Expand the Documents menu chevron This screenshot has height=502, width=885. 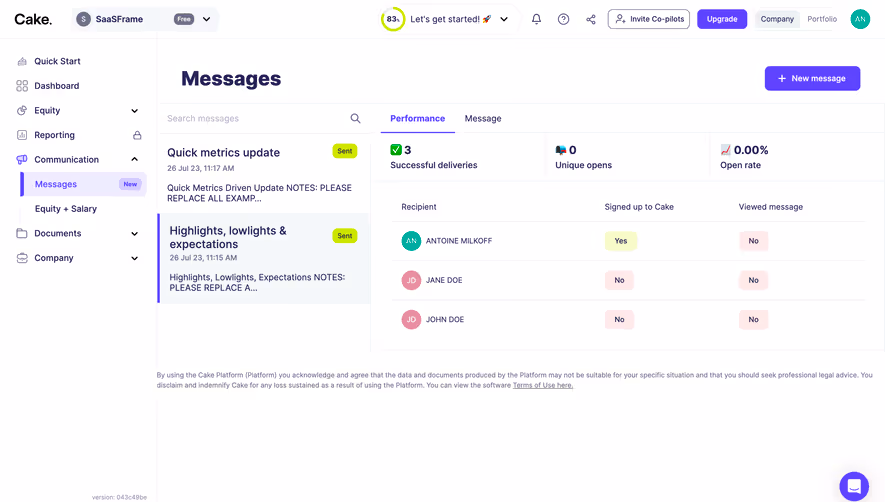(x=134, y=234)
